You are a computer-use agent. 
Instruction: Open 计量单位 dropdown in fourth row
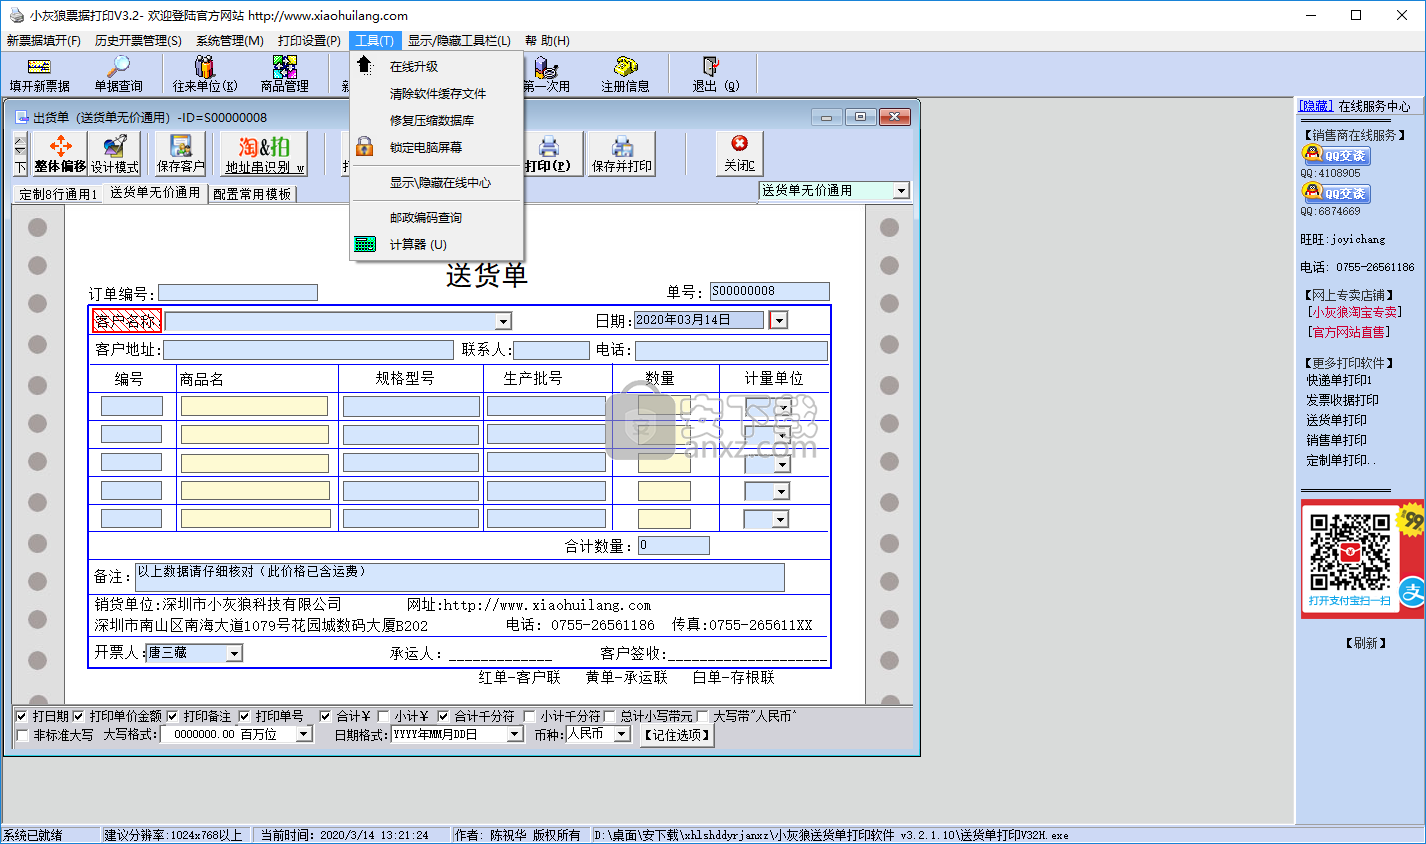click(x=781, y=491)
